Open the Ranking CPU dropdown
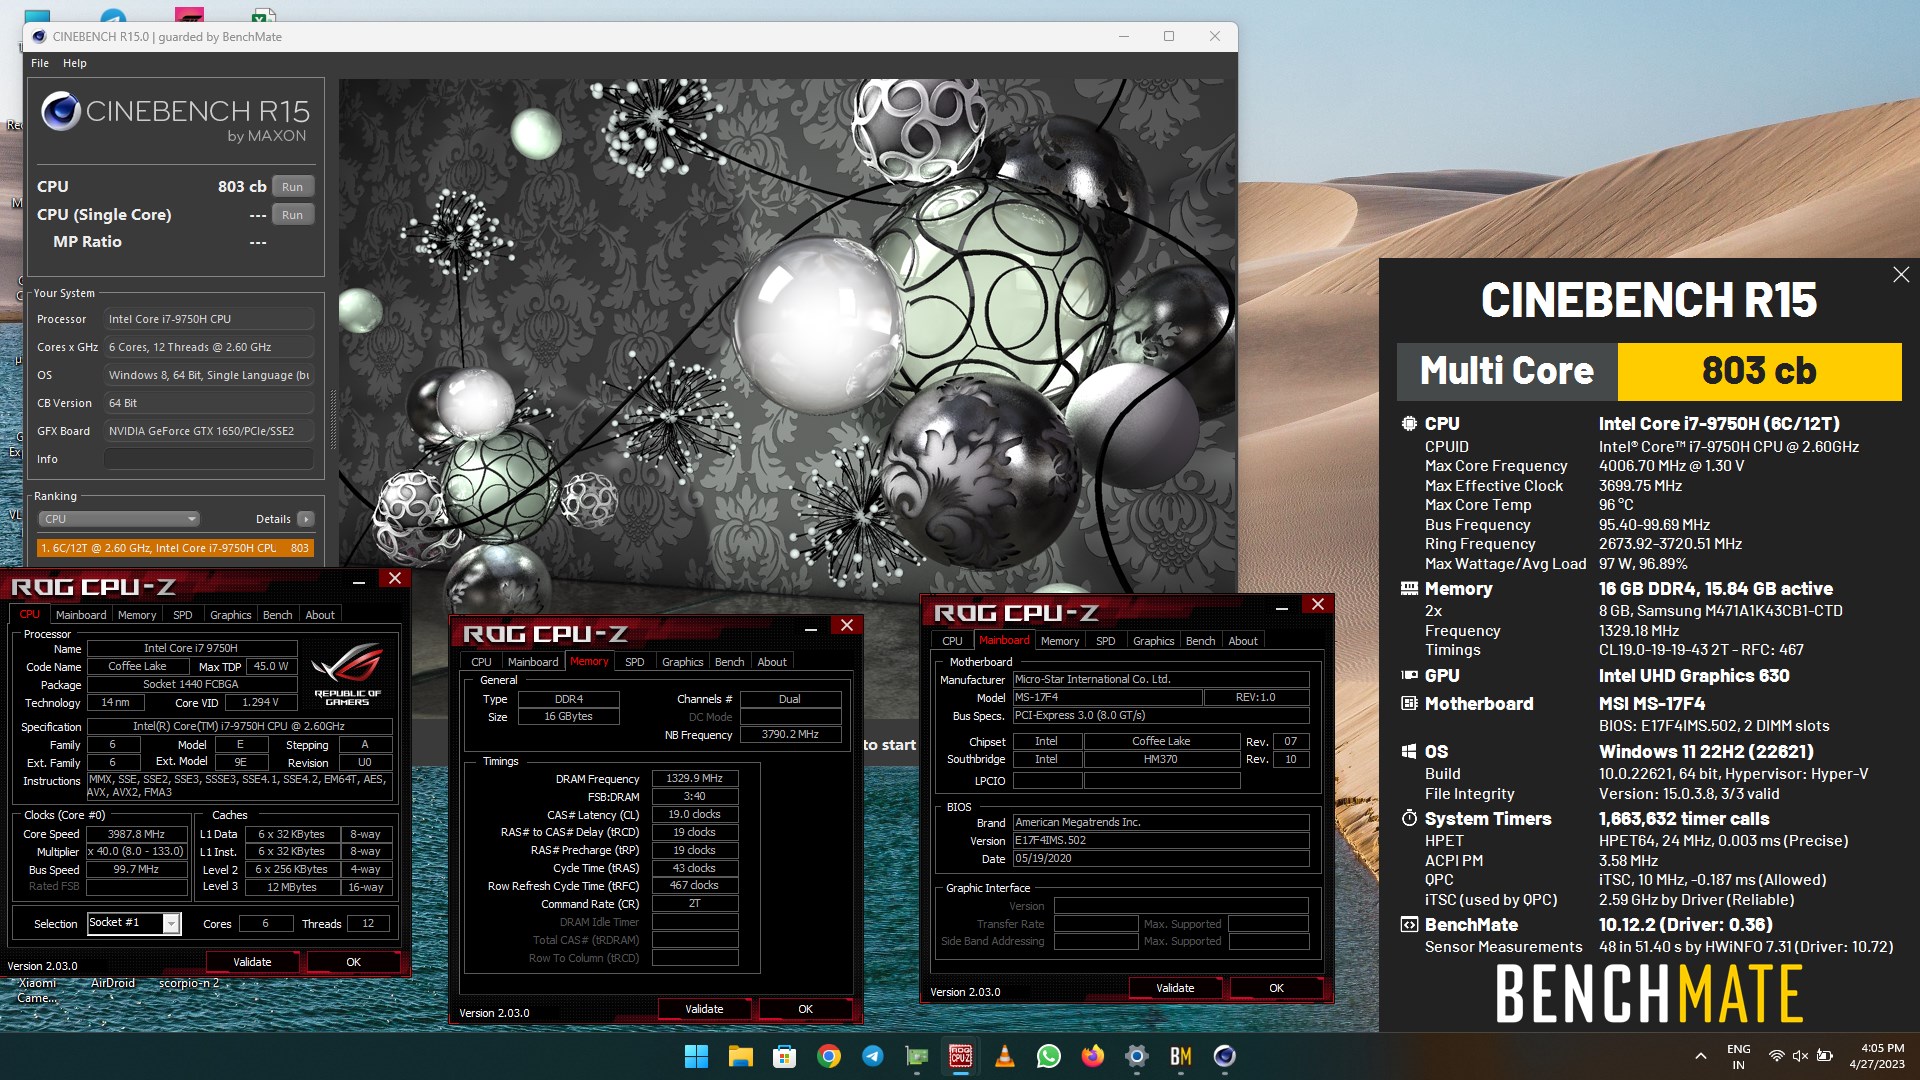Viewport: 1920px width, 1080px height. click(x=119, y=519)
